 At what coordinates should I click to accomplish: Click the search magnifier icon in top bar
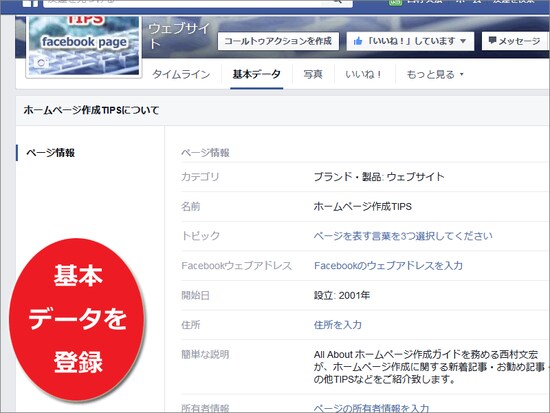pyautogui.click(x=337, y=2)
